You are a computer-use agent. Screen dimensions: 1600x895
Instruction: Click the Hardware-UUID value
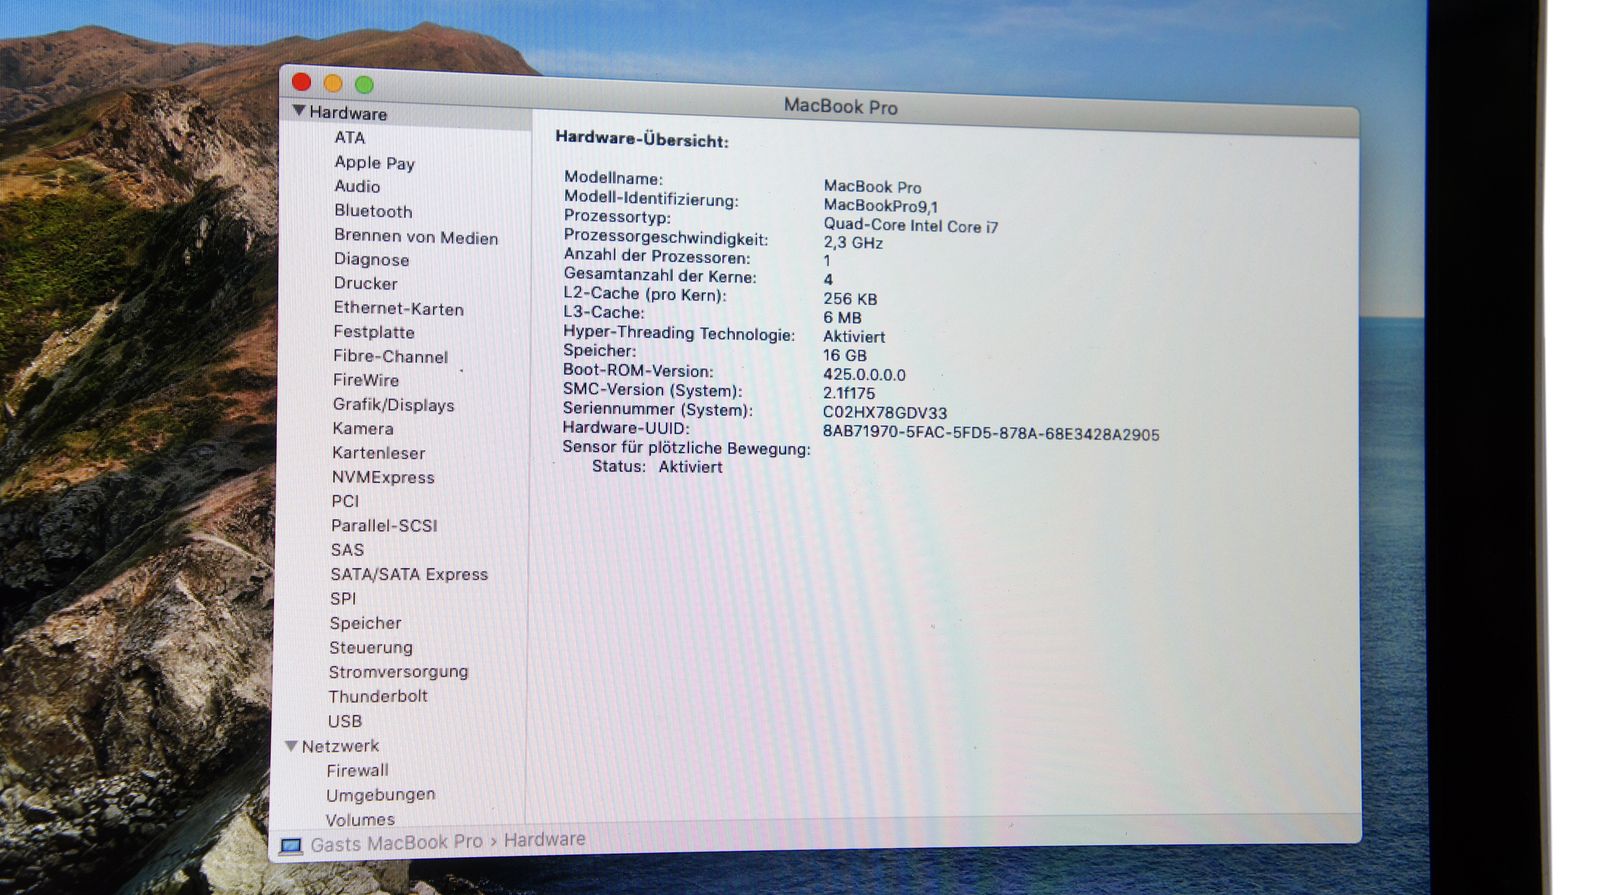coord(991,434)
